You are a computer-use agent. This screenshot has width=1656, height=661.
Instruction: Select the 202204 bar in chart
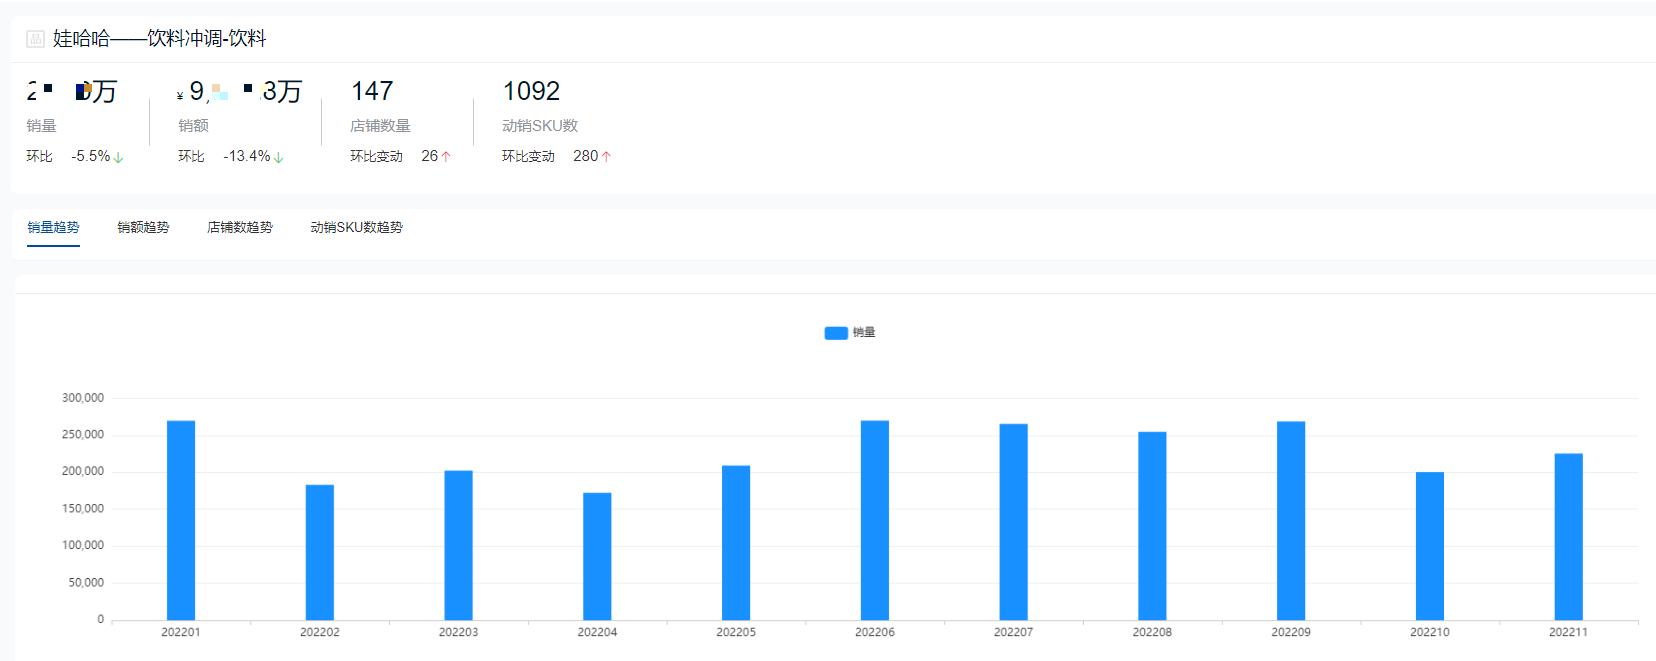point(597,556)
